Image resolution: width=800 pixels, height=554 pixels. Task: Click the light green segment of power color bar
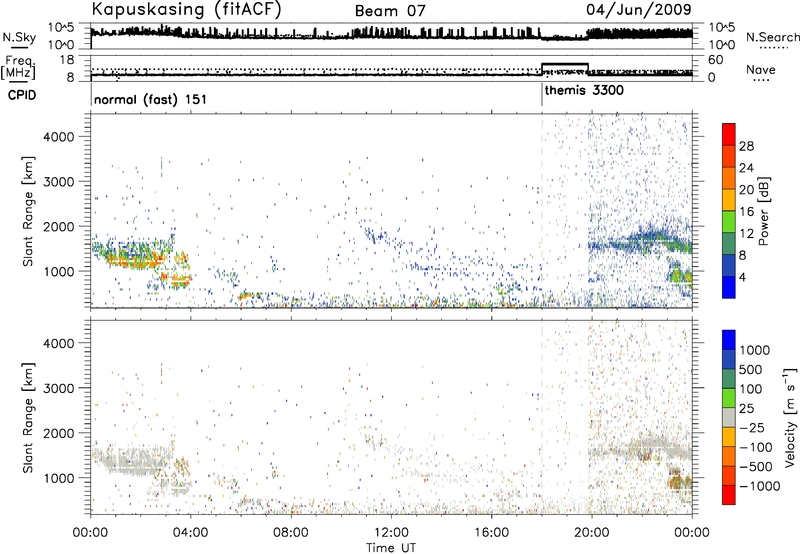tap(729, 222)
